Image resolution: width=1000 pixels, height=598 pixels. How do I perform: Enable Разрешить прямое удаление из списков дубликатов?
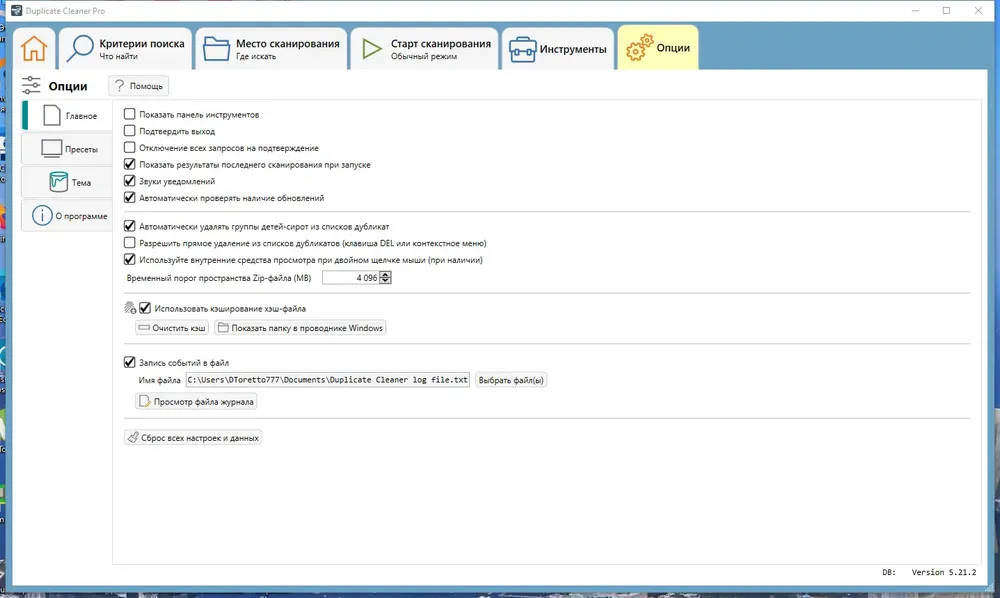click(x=129, y=243)
